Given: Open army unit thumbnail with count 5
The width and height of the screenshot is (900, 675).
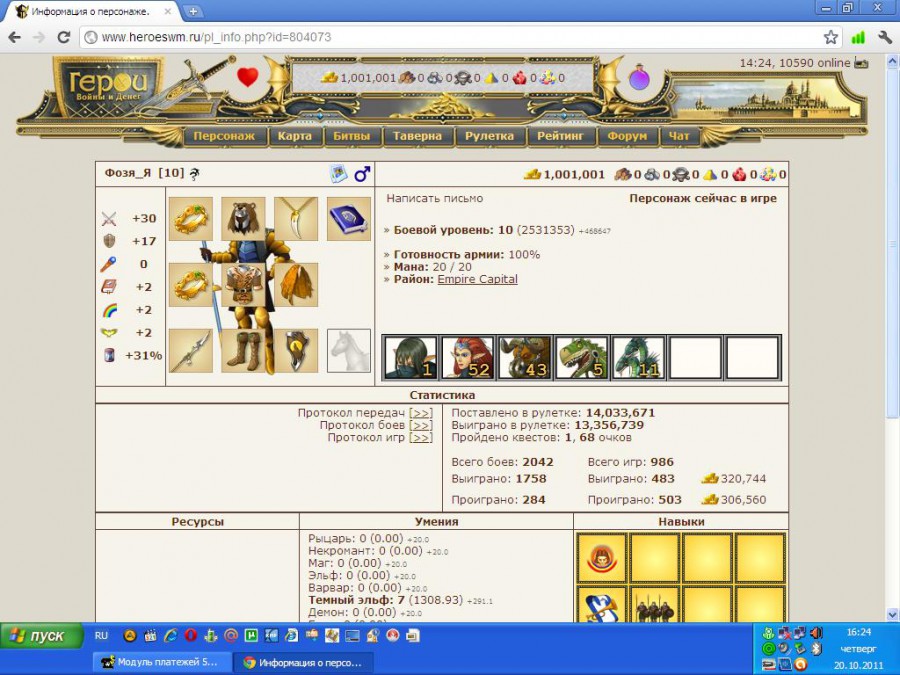Looking at the screenshot, I should point(581,358).
